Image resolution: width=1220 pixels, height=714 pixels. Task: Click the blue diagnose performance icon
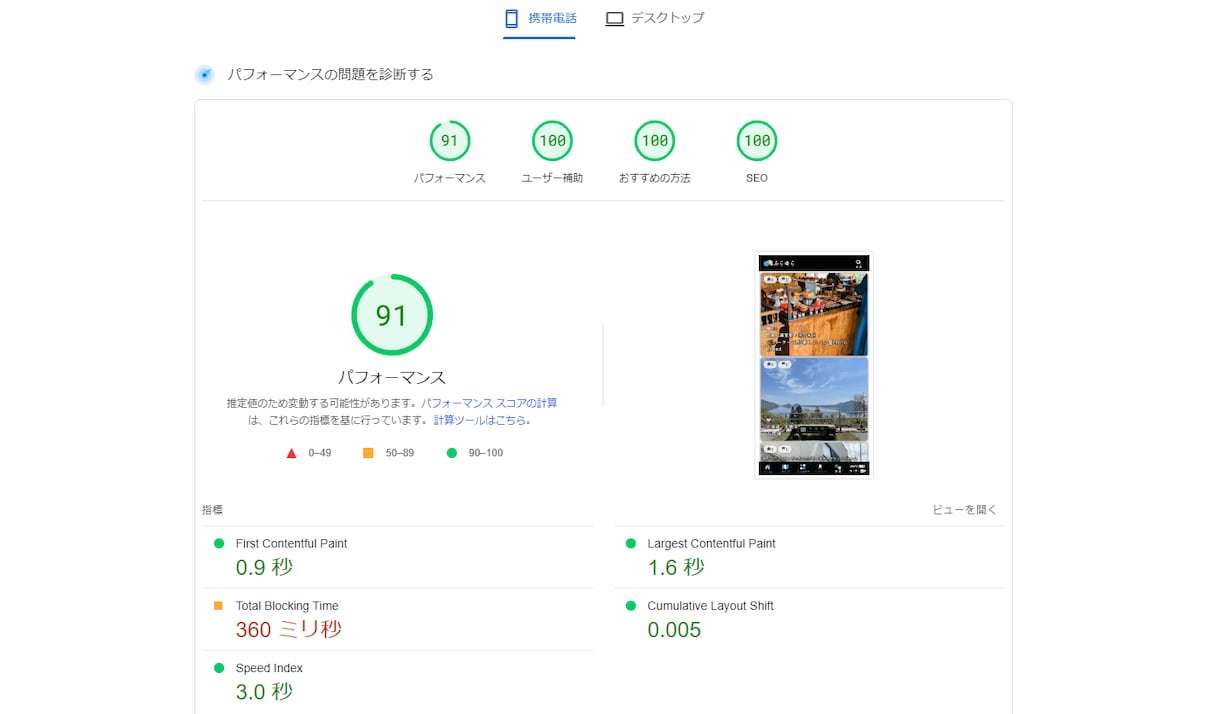(x=205, y=75)
